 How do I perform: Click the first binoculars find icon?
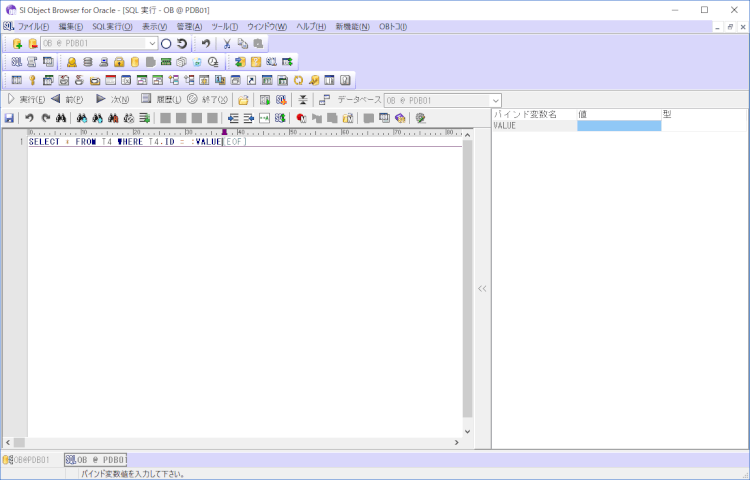(x=61, y=118)
